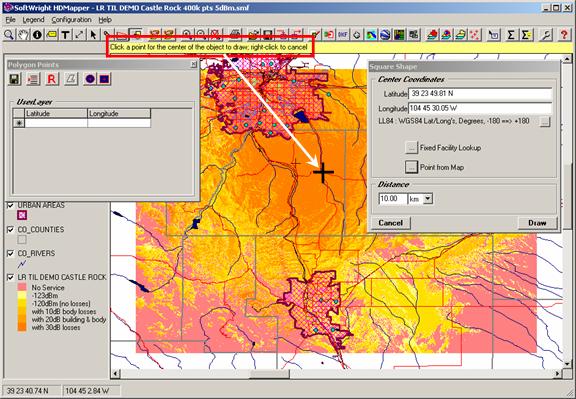576x399 pixels.
Task: Click the colorful terrain map icon
Action: pyautogui.click(x=371, y=35)
